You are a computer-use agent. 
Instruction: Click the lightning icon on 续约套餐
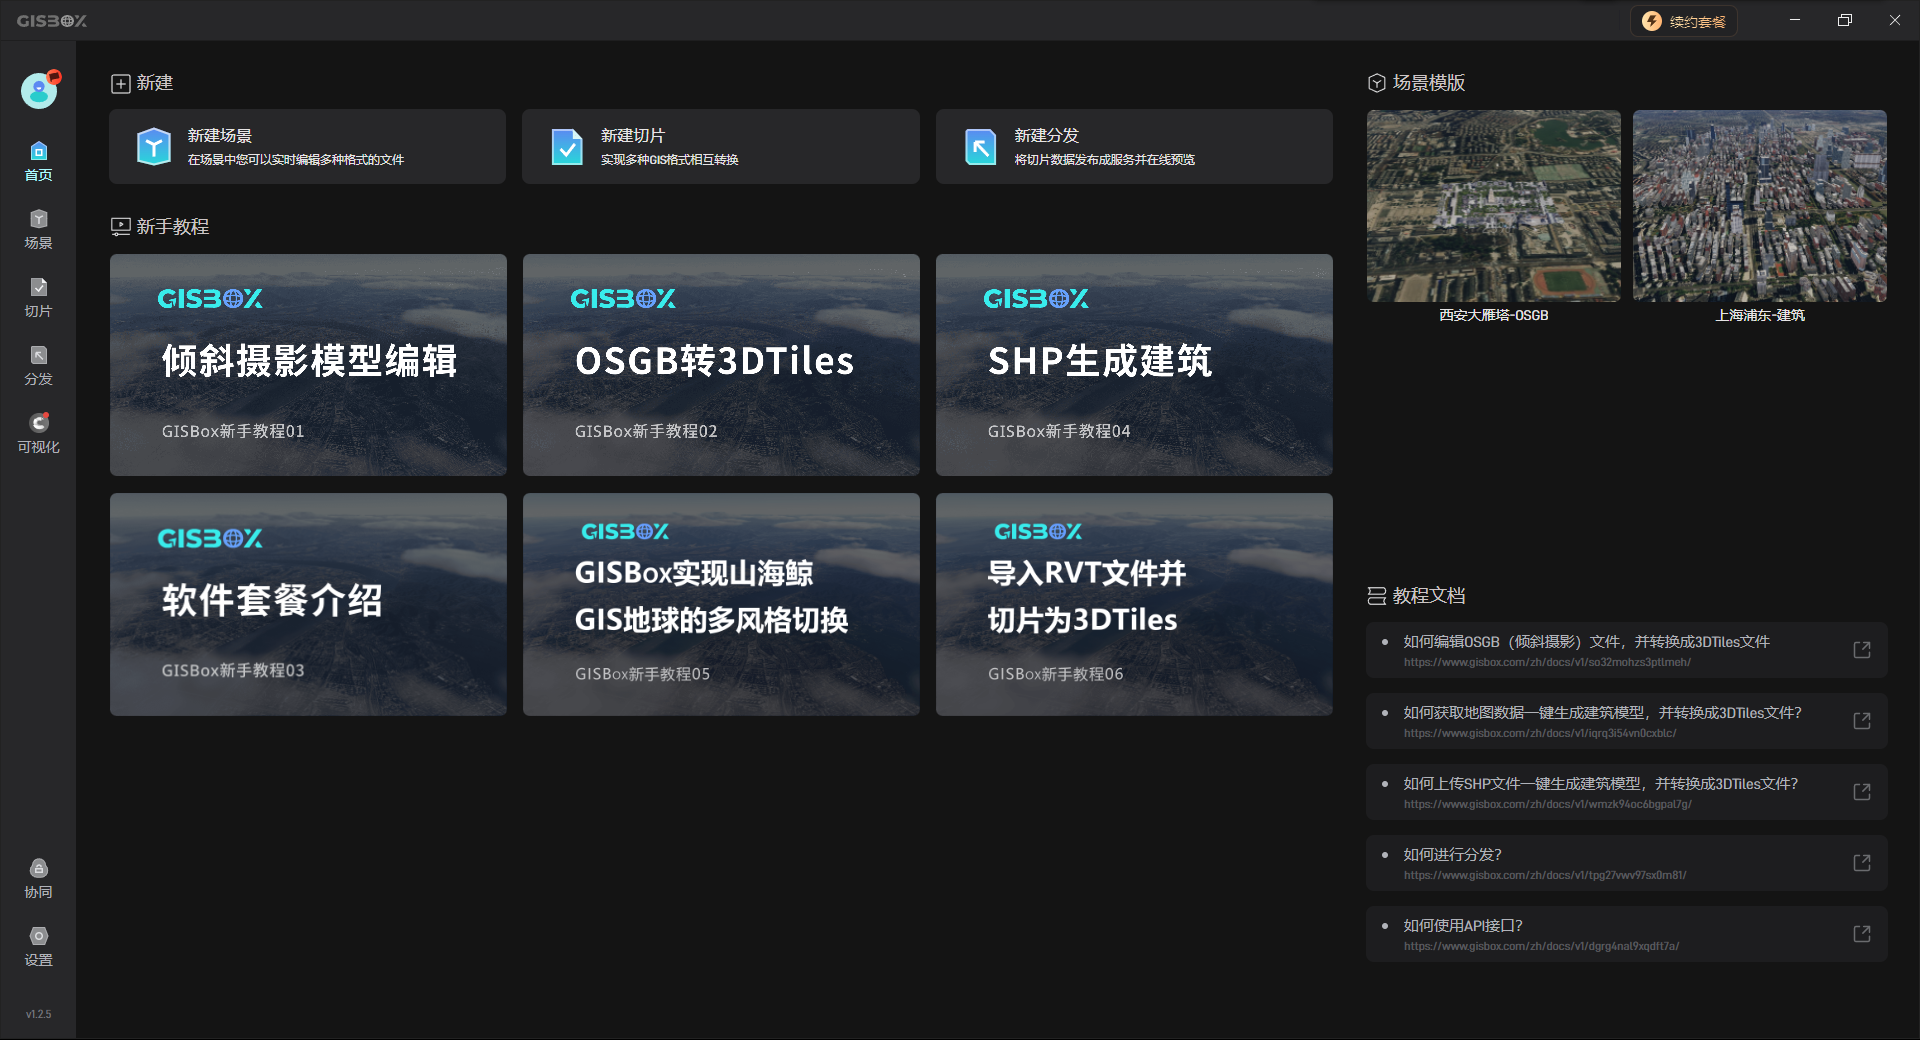pyautogui.click(x=1652, y=21)
